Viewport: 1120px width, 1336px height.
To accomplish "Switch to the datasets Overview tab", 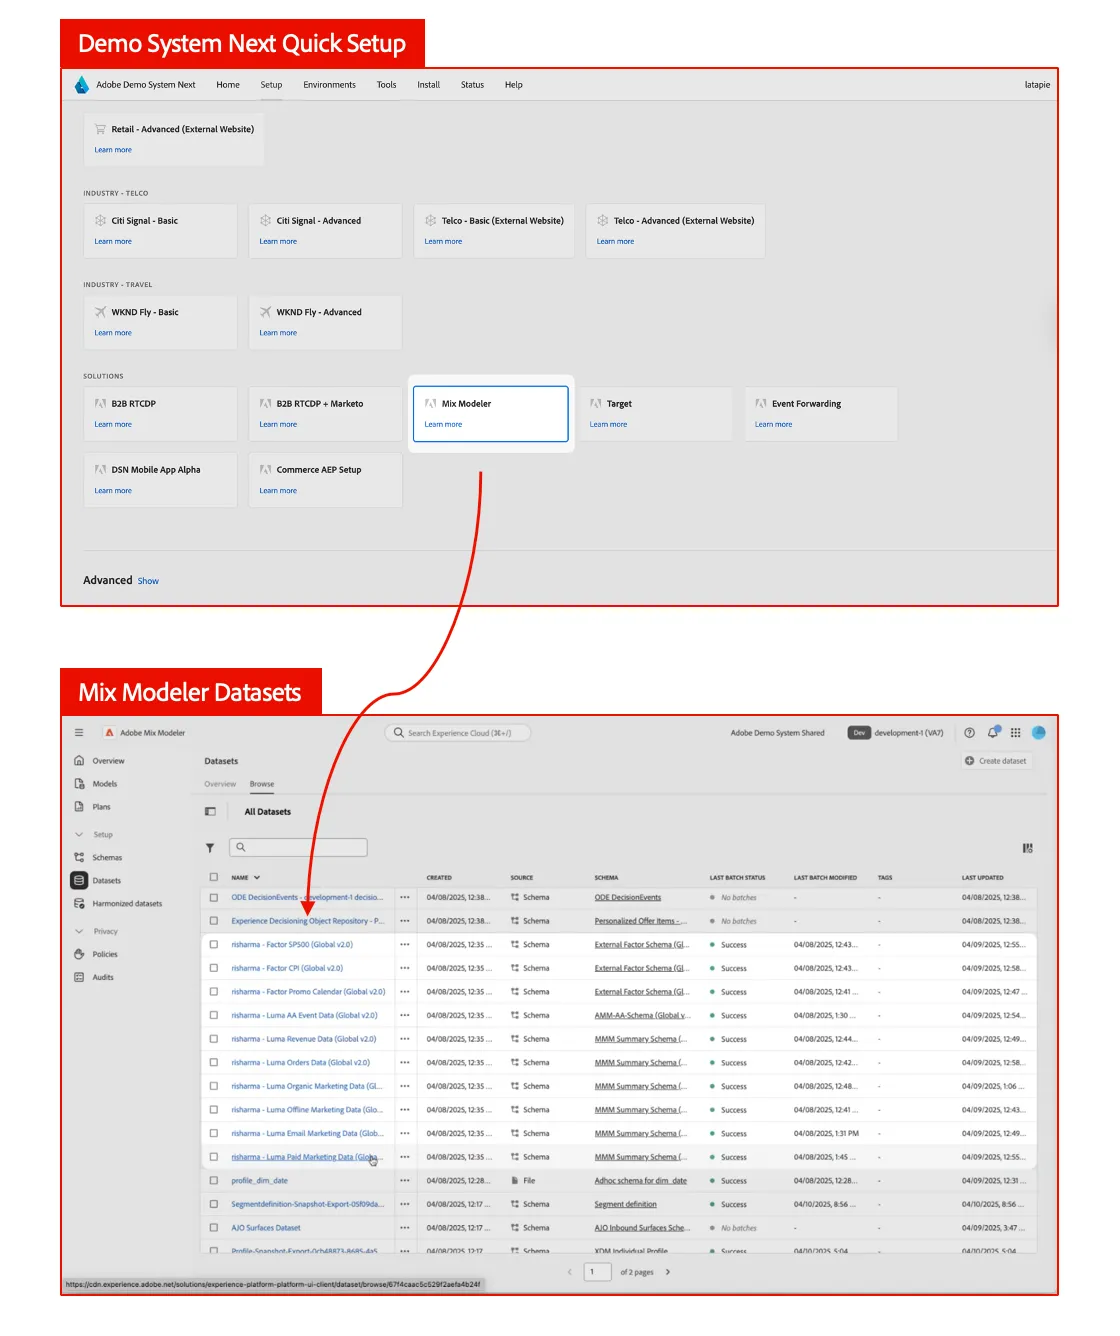I will click(x=220, y=784).
